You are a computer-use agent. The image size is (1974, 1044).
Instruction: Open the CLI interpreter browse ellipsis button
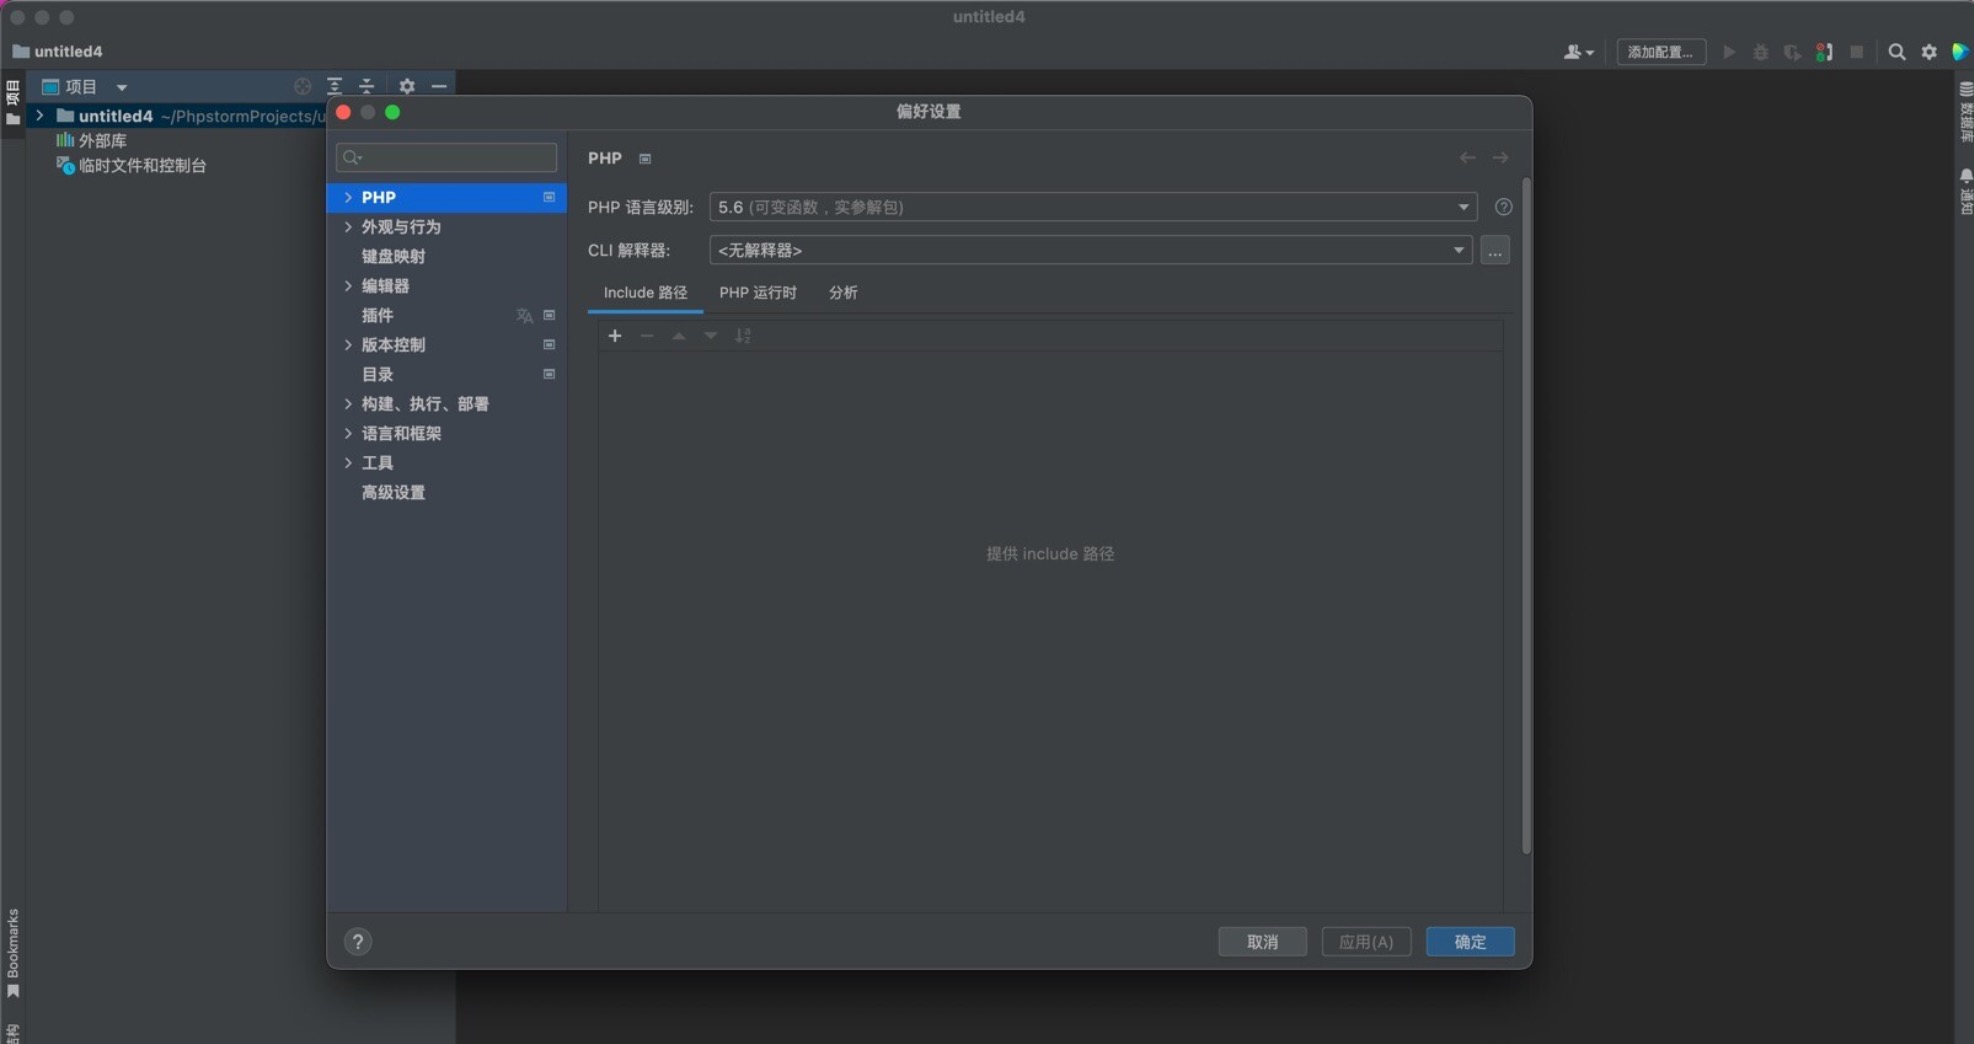pos(1495,250)
